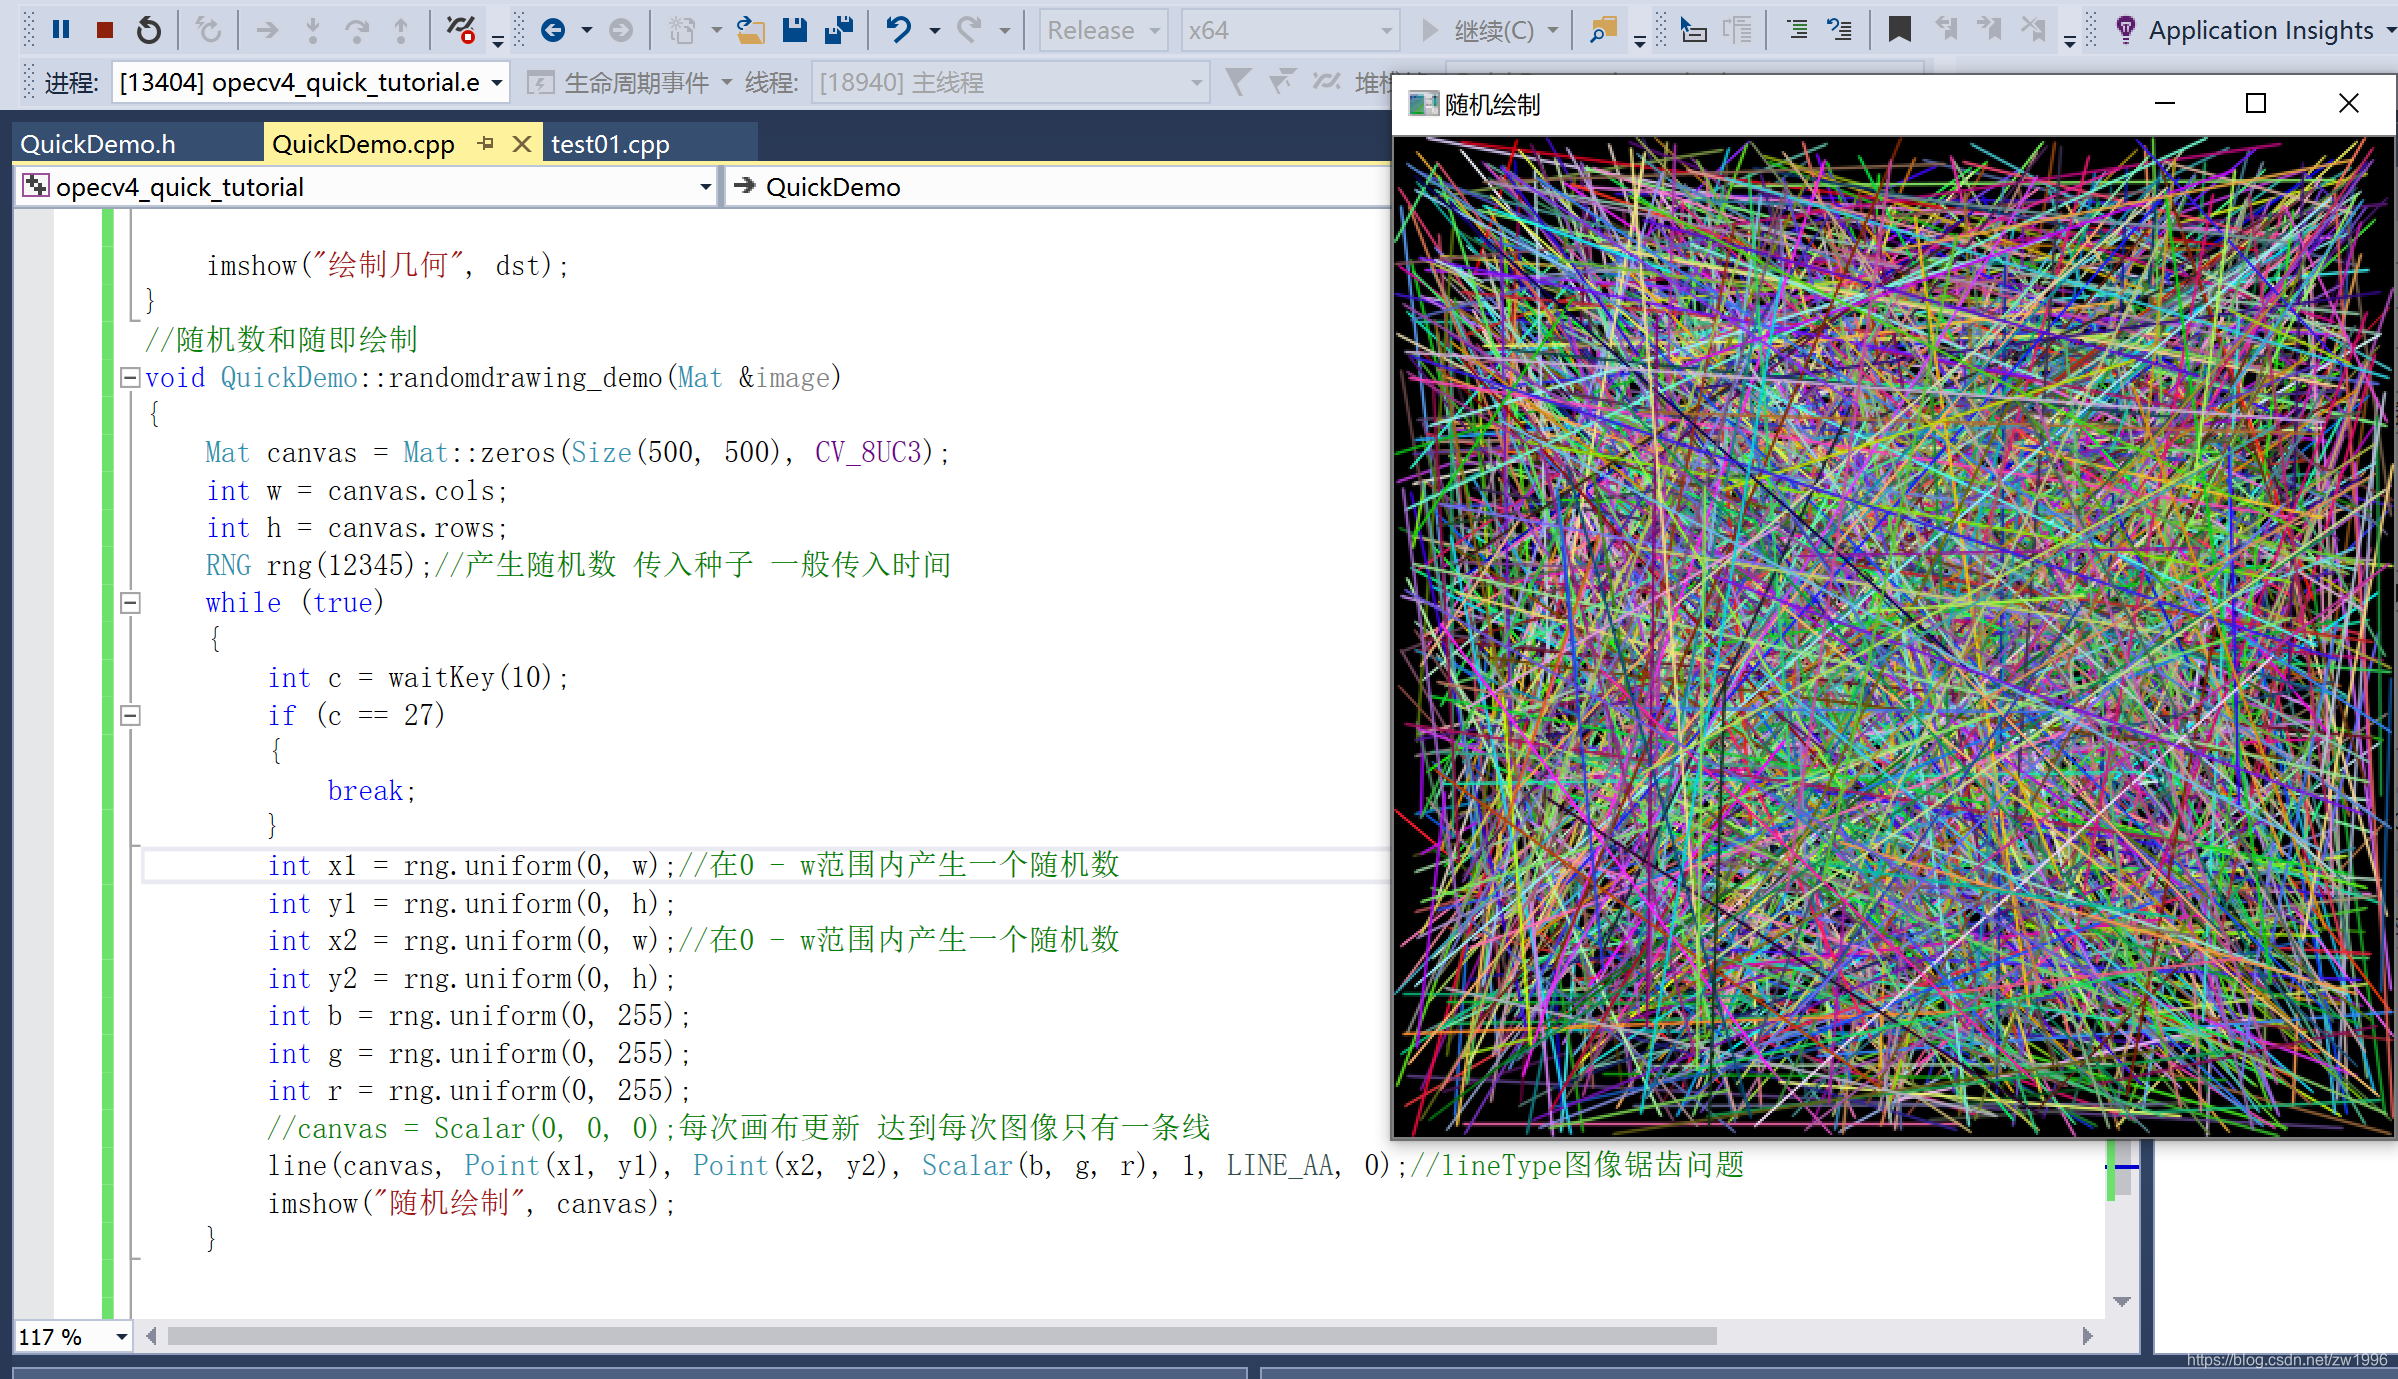Image resolution: width=2398 pixels, height=1379 pixels.
Task: Pause the debugging session
Action: click(x=61, y=30)
